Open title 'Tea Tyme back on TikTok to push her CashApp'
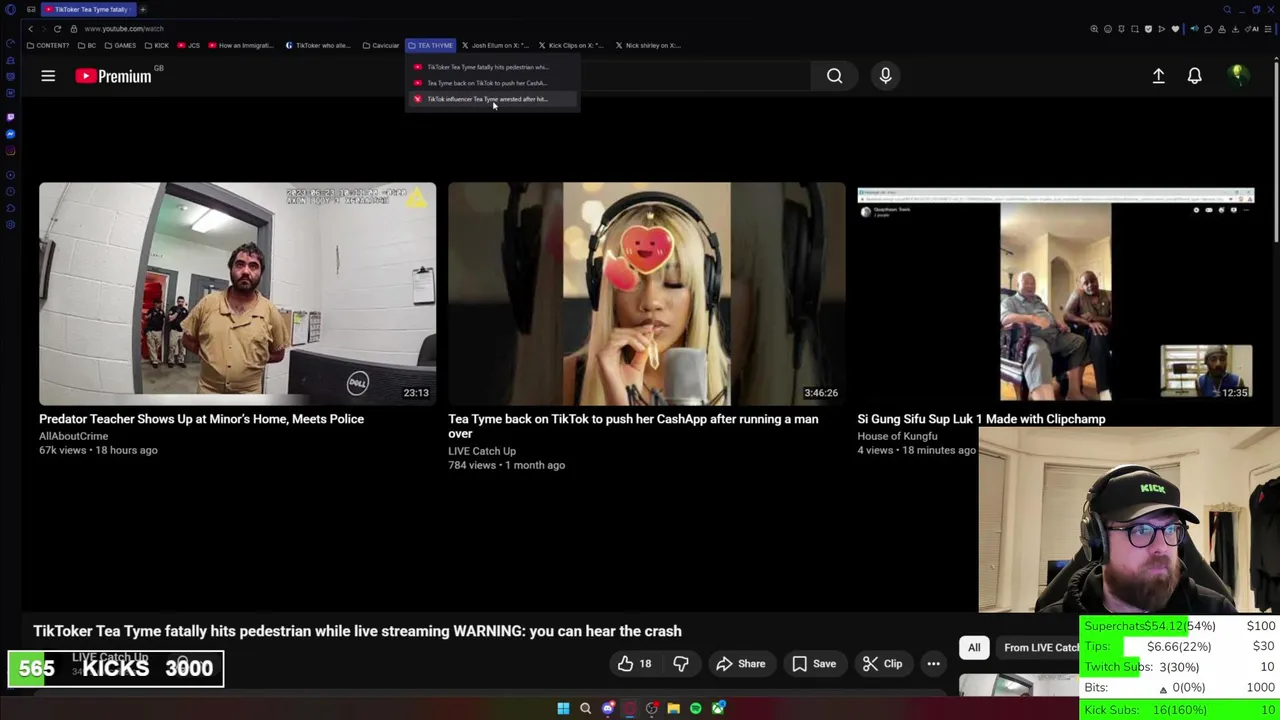Screen dimensions: 1280x720 click(x=633, y=427)
